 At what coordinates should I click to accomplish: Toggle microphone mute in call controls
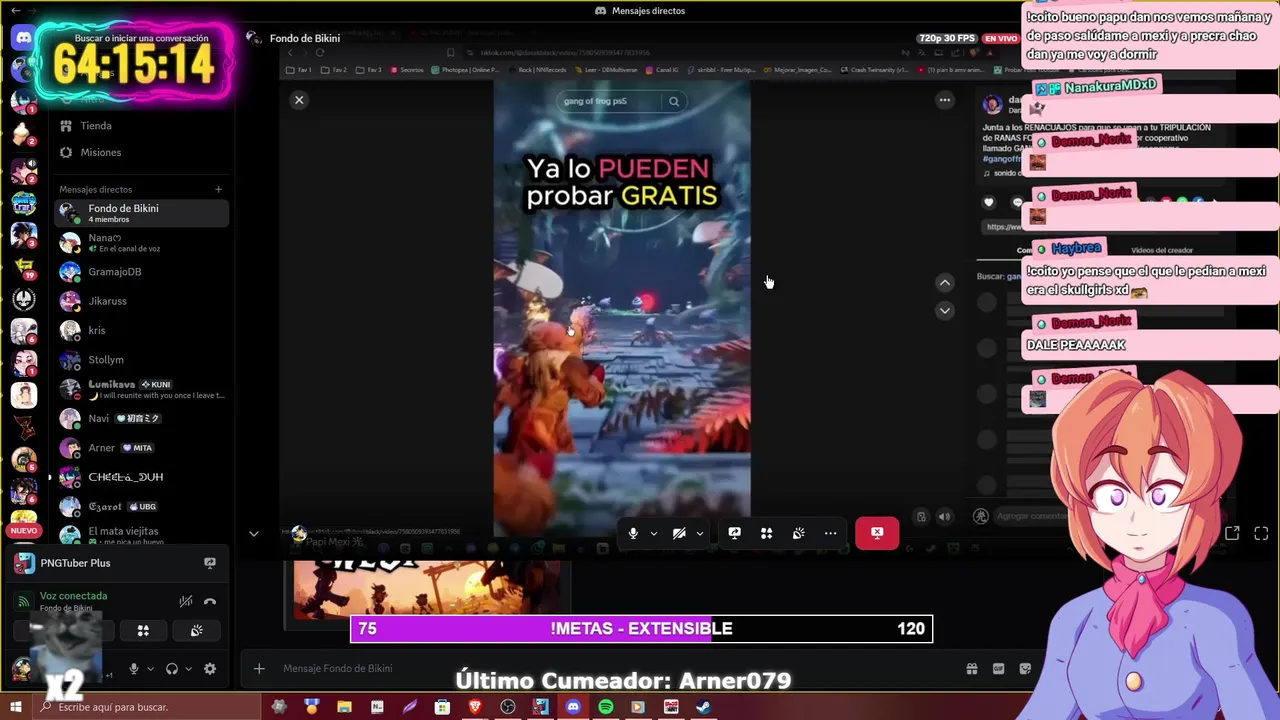click(633, 534)
